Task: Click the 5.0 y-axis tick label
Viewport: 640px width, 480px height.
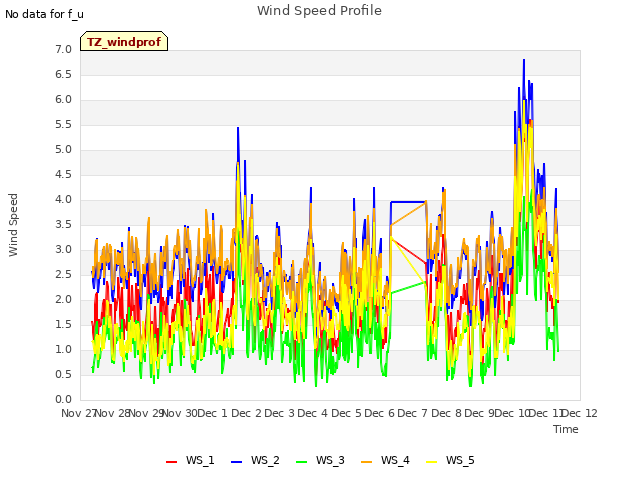Action: pyautogui.click(x=63, y=149)
